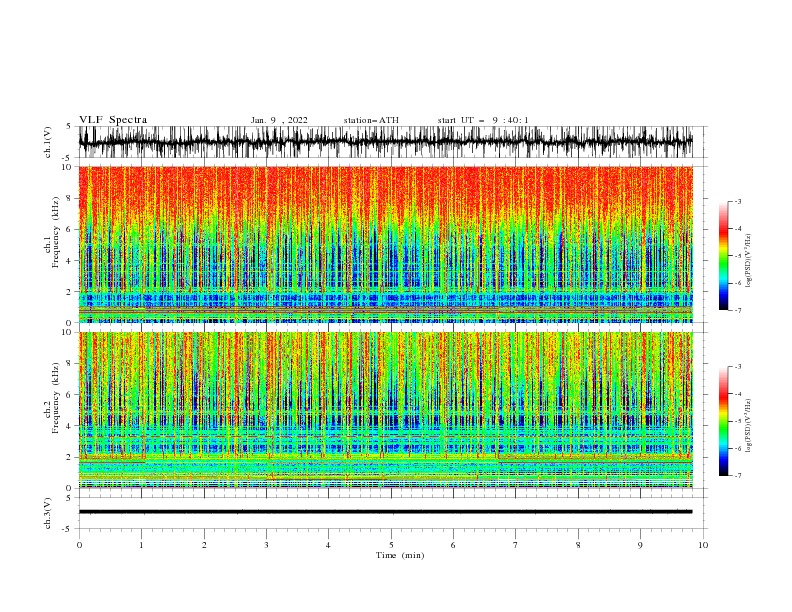792x612 pixels.
Task: Click the "6" minute tick on time axis
Action: tap(453, 545)
